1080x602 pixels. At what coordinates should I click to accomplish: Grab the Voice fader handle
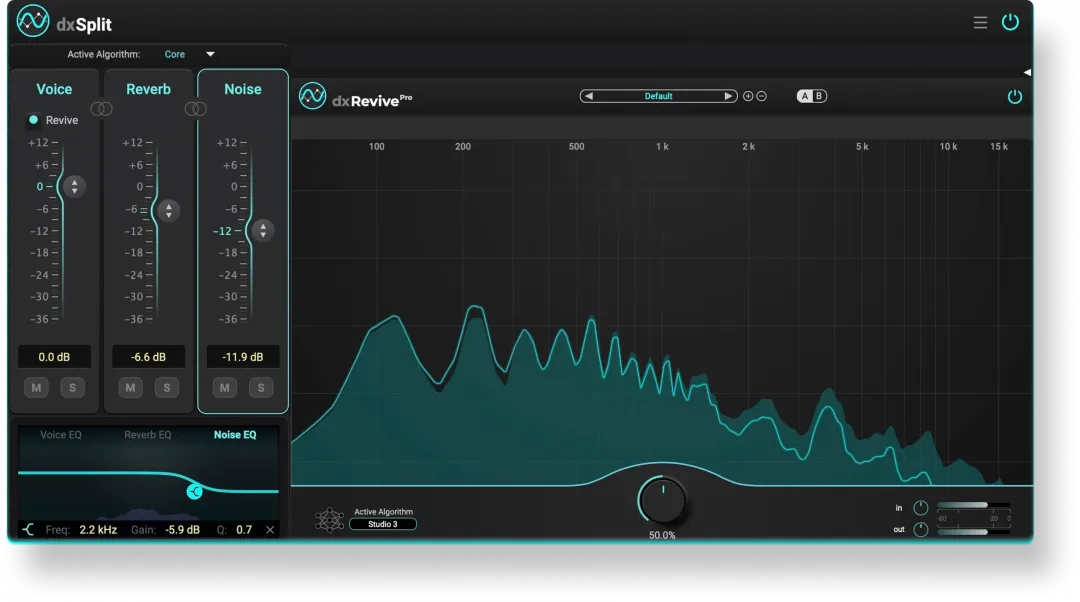(x=74, y=186)
